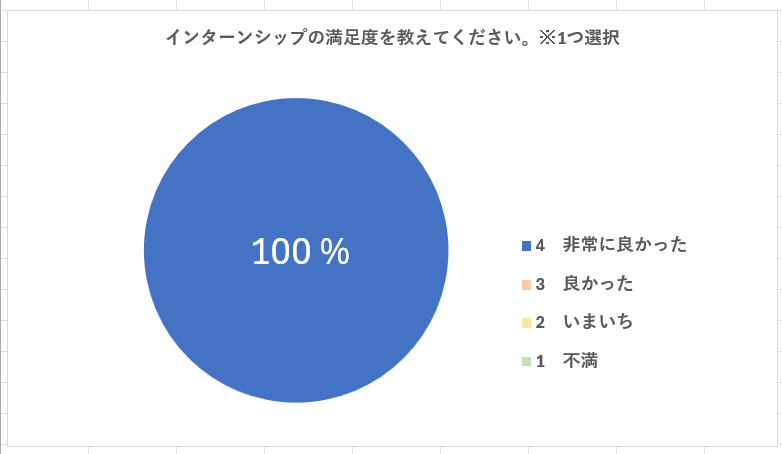Select the chart title text

click(392, 37)
